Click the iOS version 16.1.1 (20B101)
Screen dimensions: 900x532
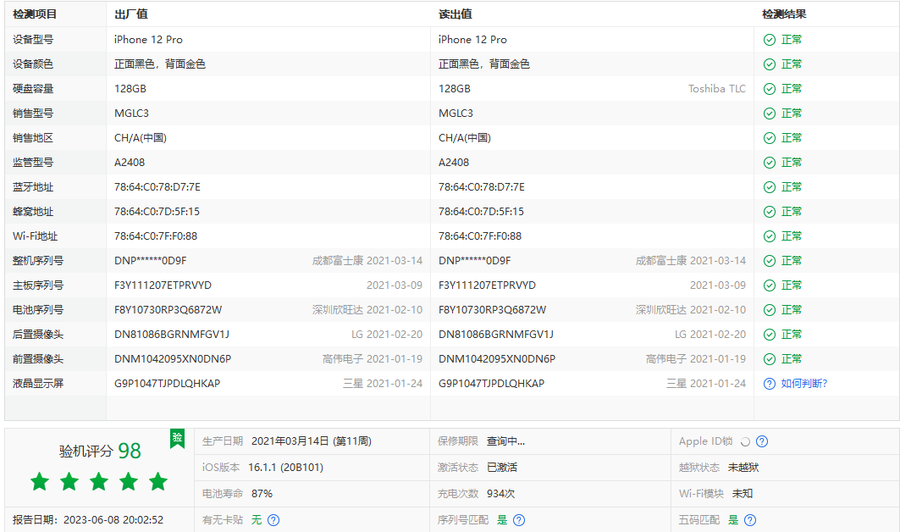coord(286,467)
